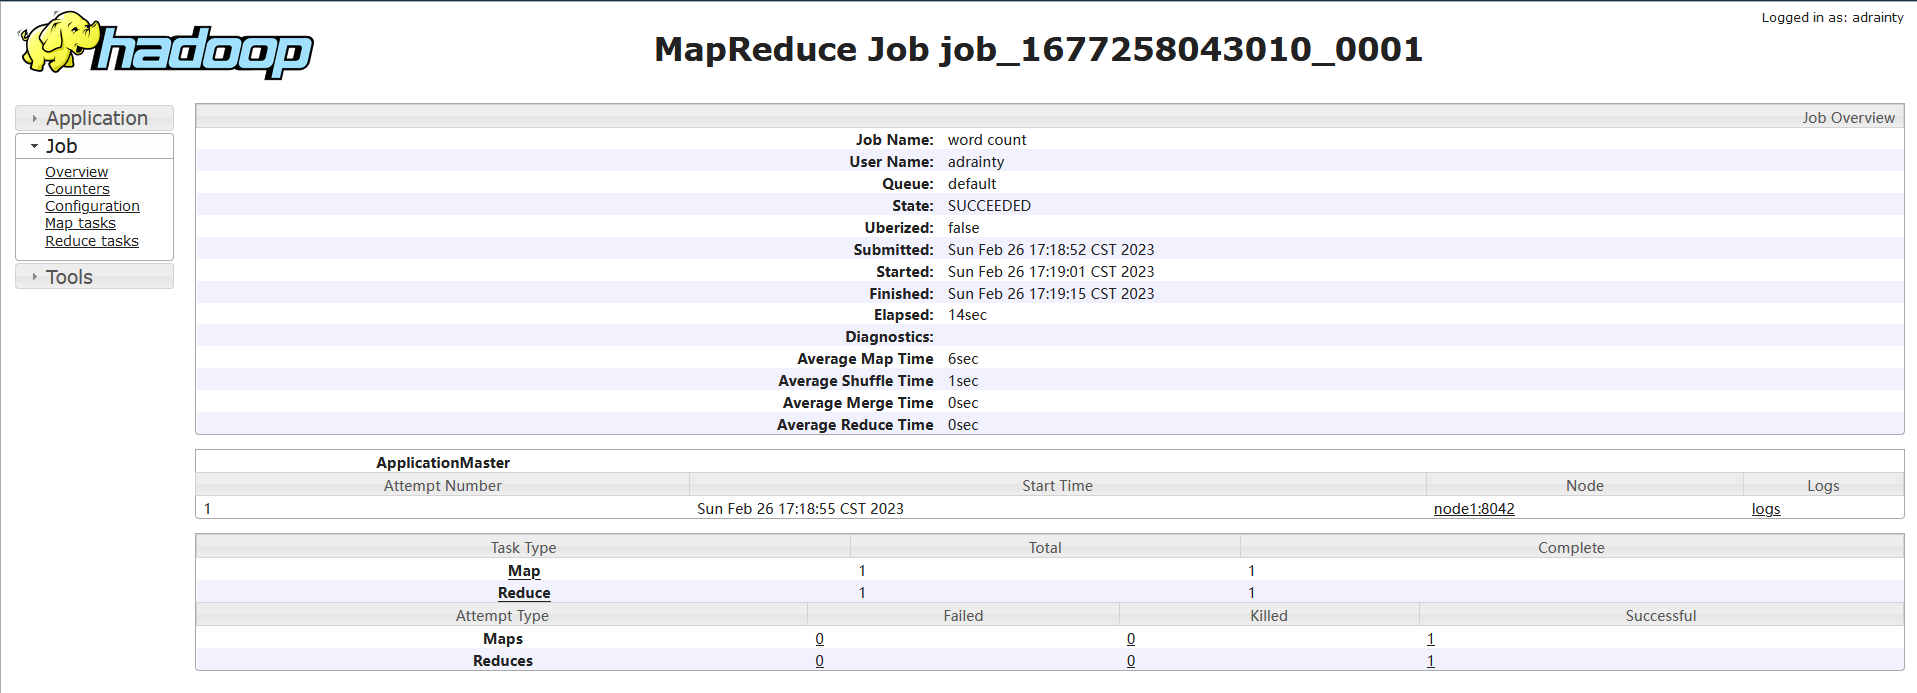Click the Average Merge Time label
Viewport: 1917px width, 693px height.
point(858,403)
